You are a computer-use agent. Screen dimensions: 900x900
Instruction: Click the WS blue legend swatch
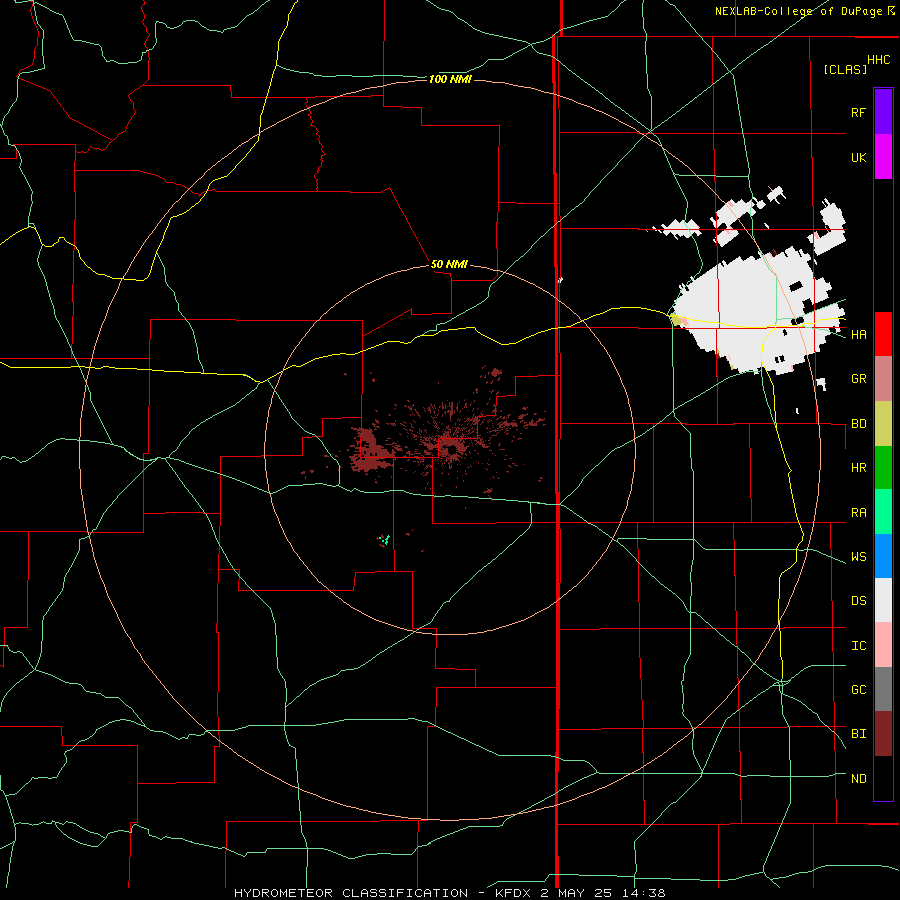[883, 556]
